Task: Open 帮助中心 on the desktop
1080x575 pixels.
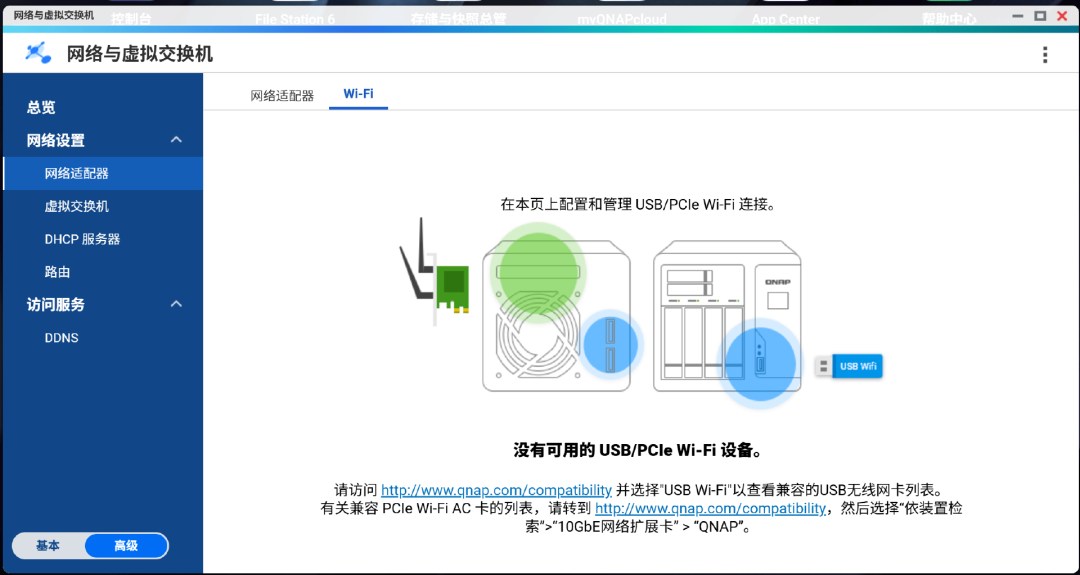Action: click(x=949, y=19)
